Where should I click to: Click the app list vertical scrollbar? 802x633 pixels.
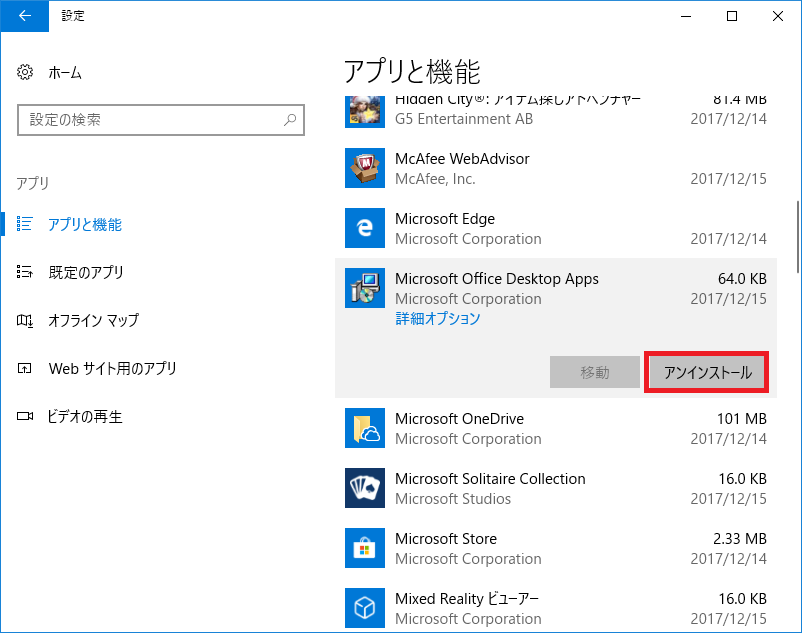798,237
